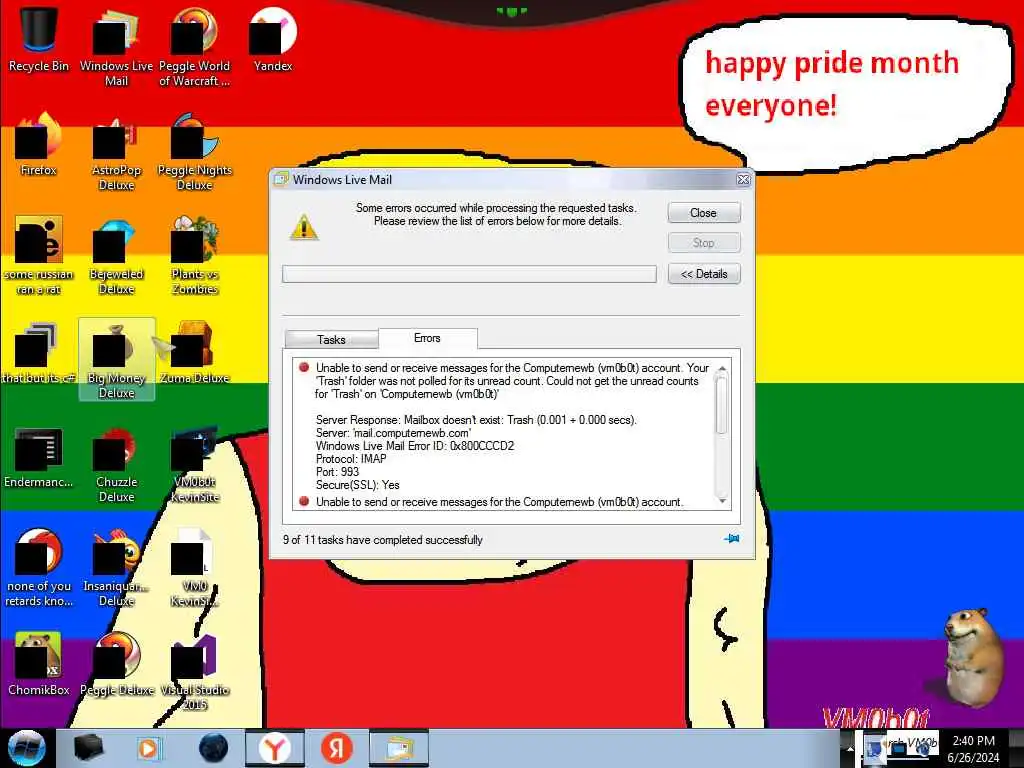This screenshot has width=1024, height=768.
Task: Click the 'Port: 993' text
Action: (x=337, y=472)
